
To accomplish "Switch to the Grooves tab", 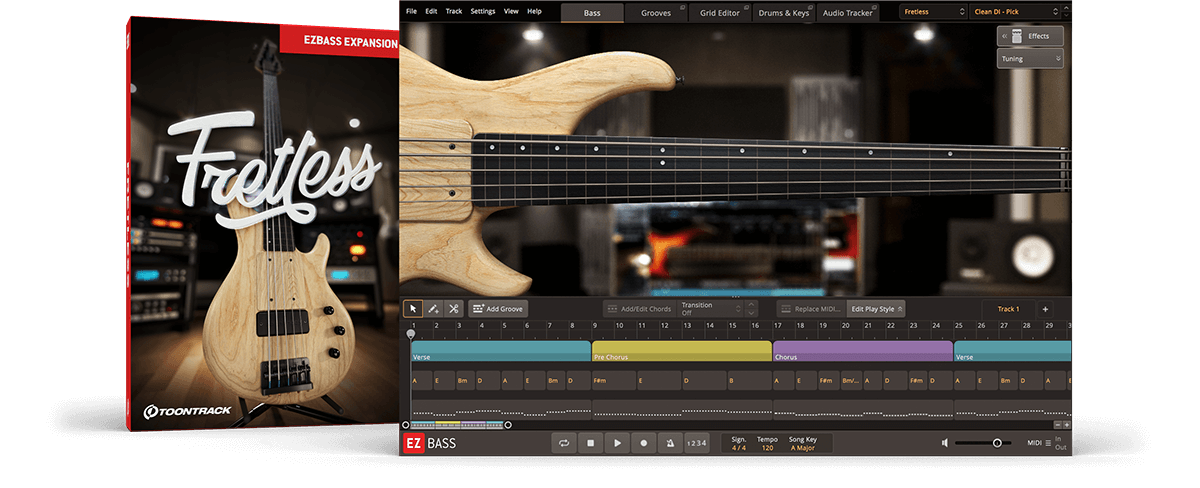I will [x=656, y=12].
